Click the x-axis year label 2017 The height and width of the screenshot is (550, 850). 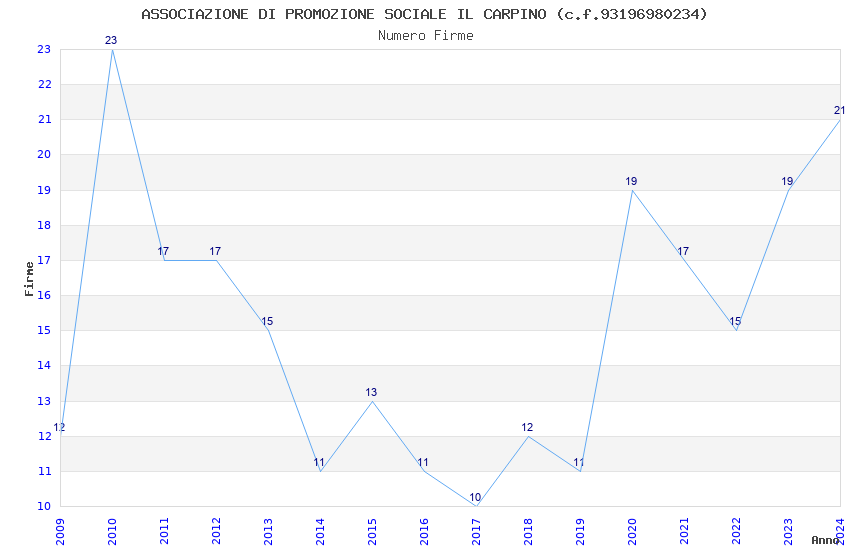(476, 532)
